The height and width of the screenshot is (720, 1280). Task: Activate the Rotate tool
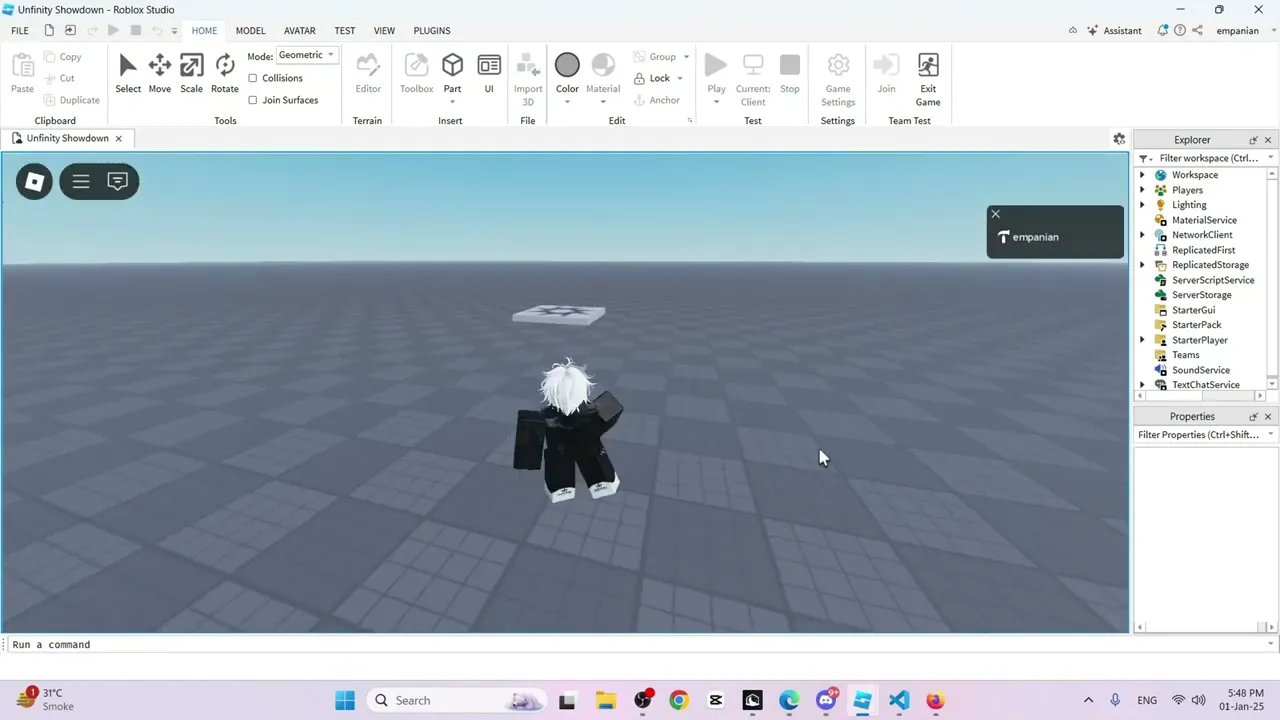point(225,74)
